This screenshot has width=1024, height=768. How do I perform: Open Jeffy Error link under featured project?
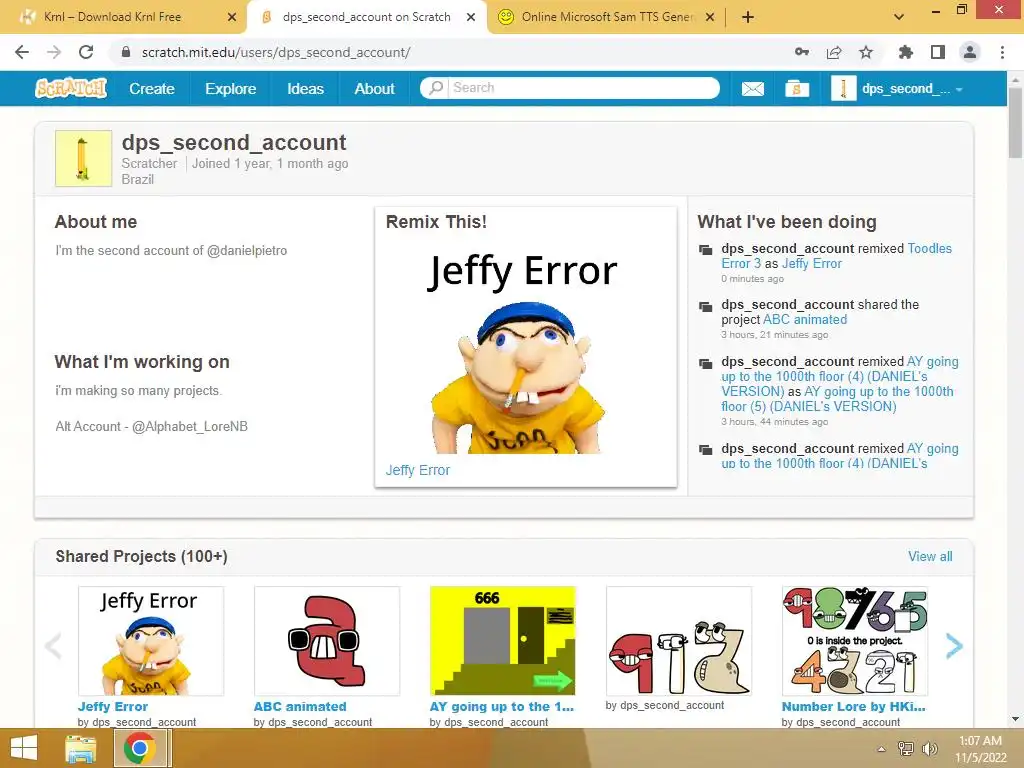point(417,470)
